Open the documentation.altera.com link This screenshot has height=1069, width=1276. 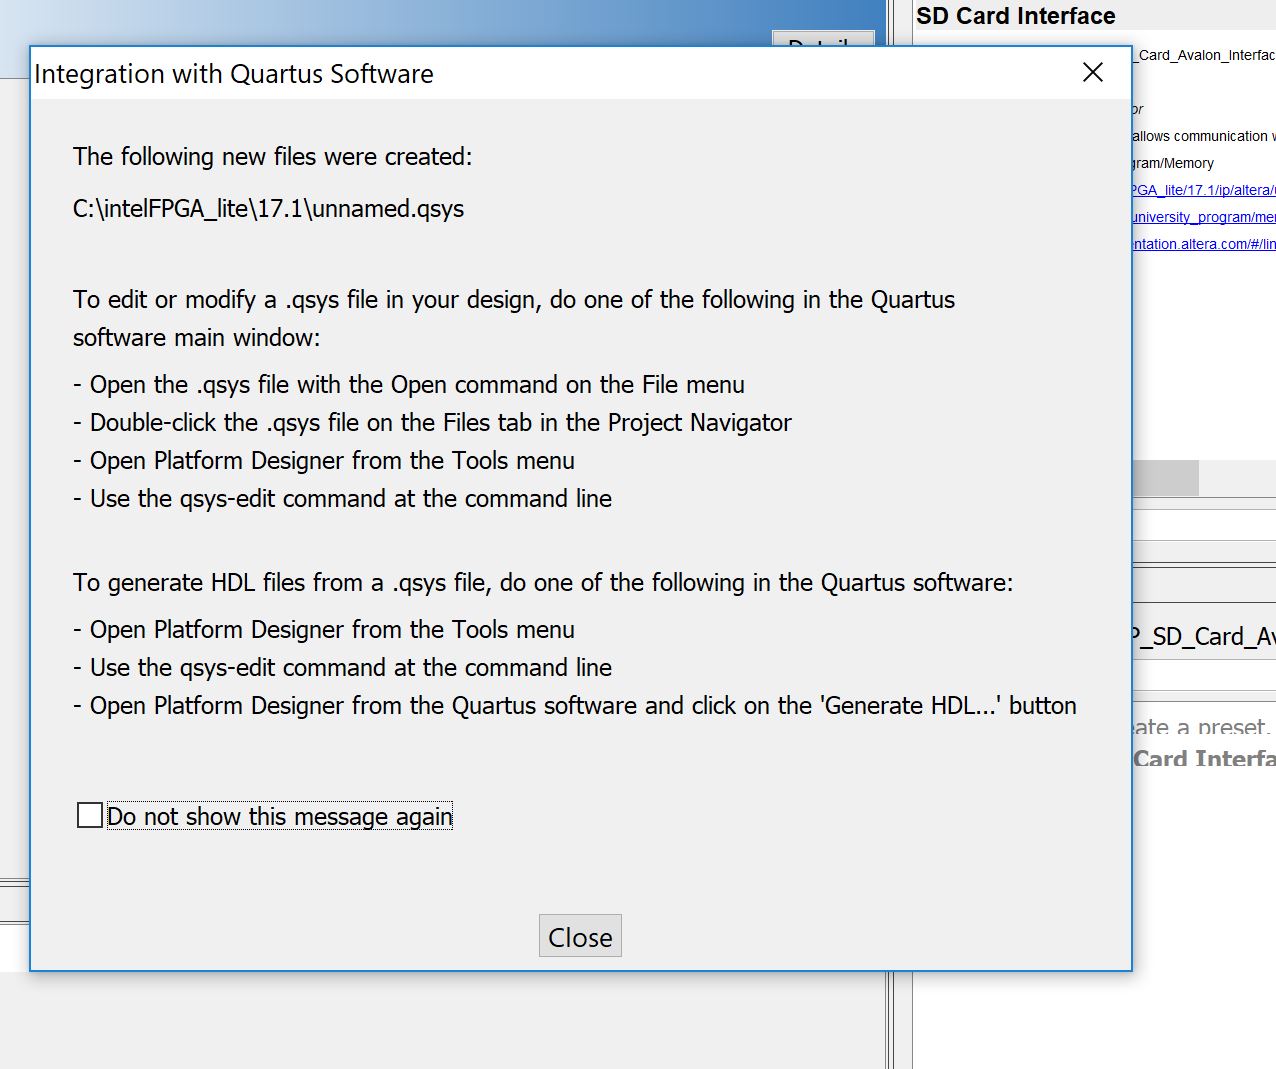tap(1203, 244)
